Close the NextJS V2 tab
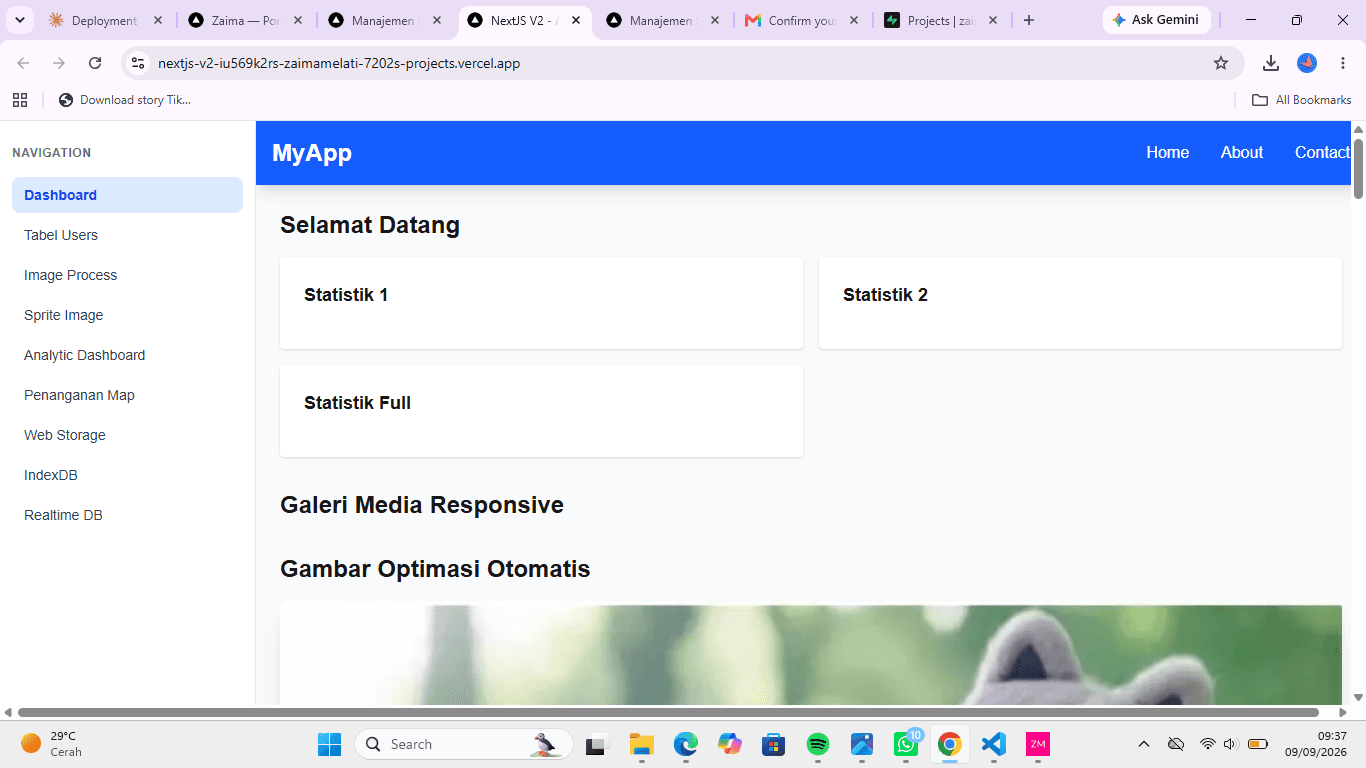The height and width of the screenshot is (768, 1366). tap(576, 20)
